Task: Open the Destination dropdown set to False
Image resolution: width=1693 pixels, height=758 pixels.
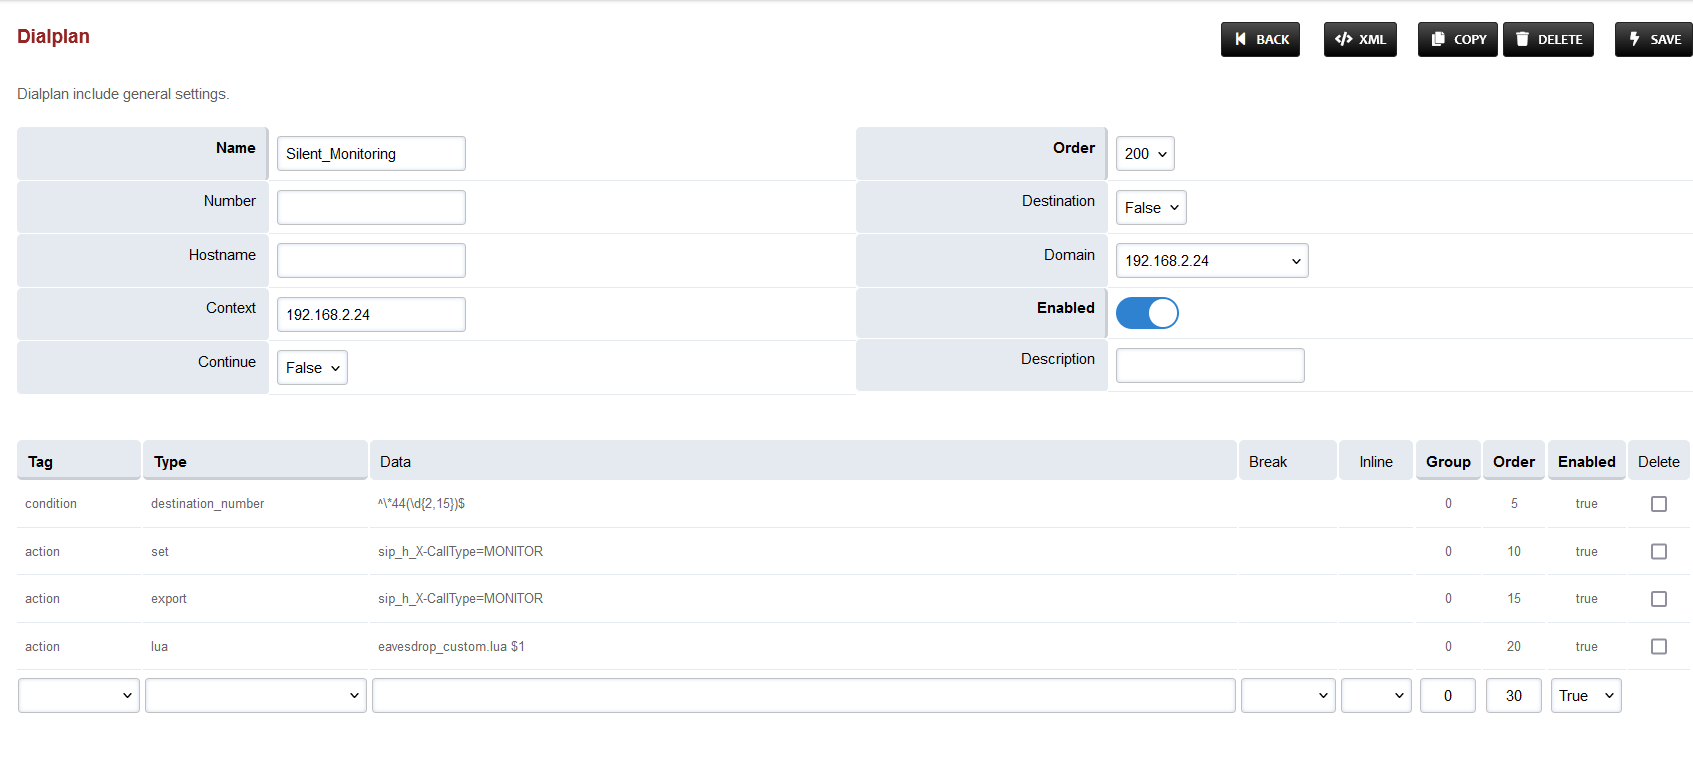Action: click(x=1151, y=208)
